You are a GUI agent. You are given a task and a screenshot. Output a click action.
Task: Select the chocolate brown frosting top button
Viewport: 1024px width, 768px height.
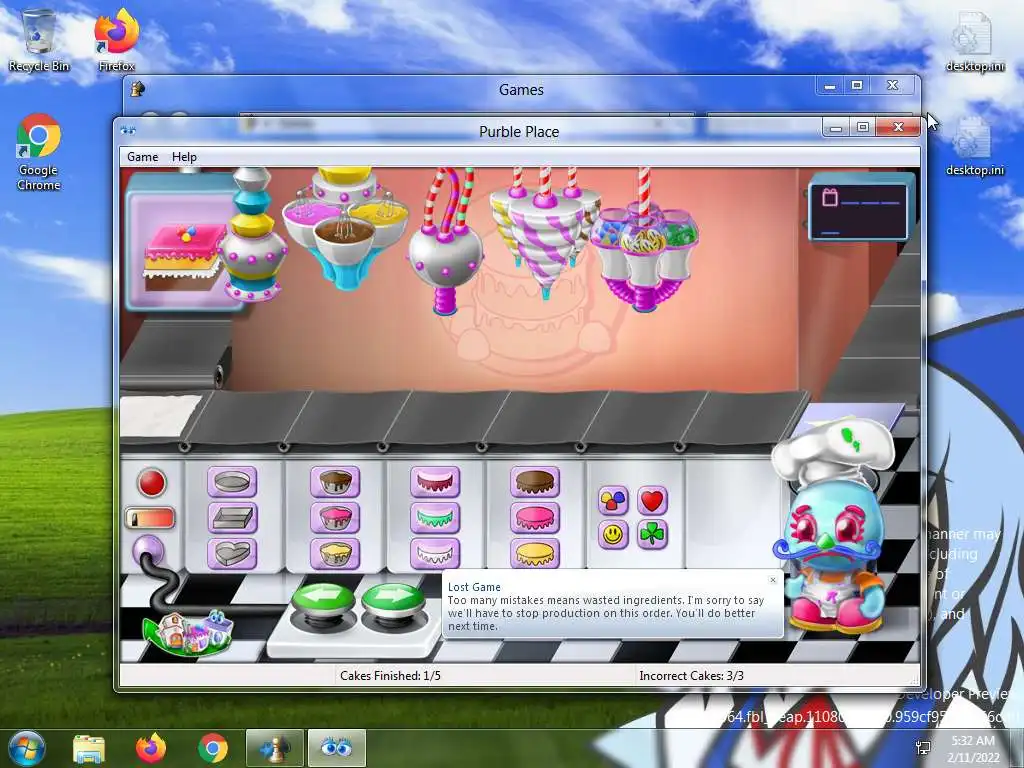[x=535, y=483]
